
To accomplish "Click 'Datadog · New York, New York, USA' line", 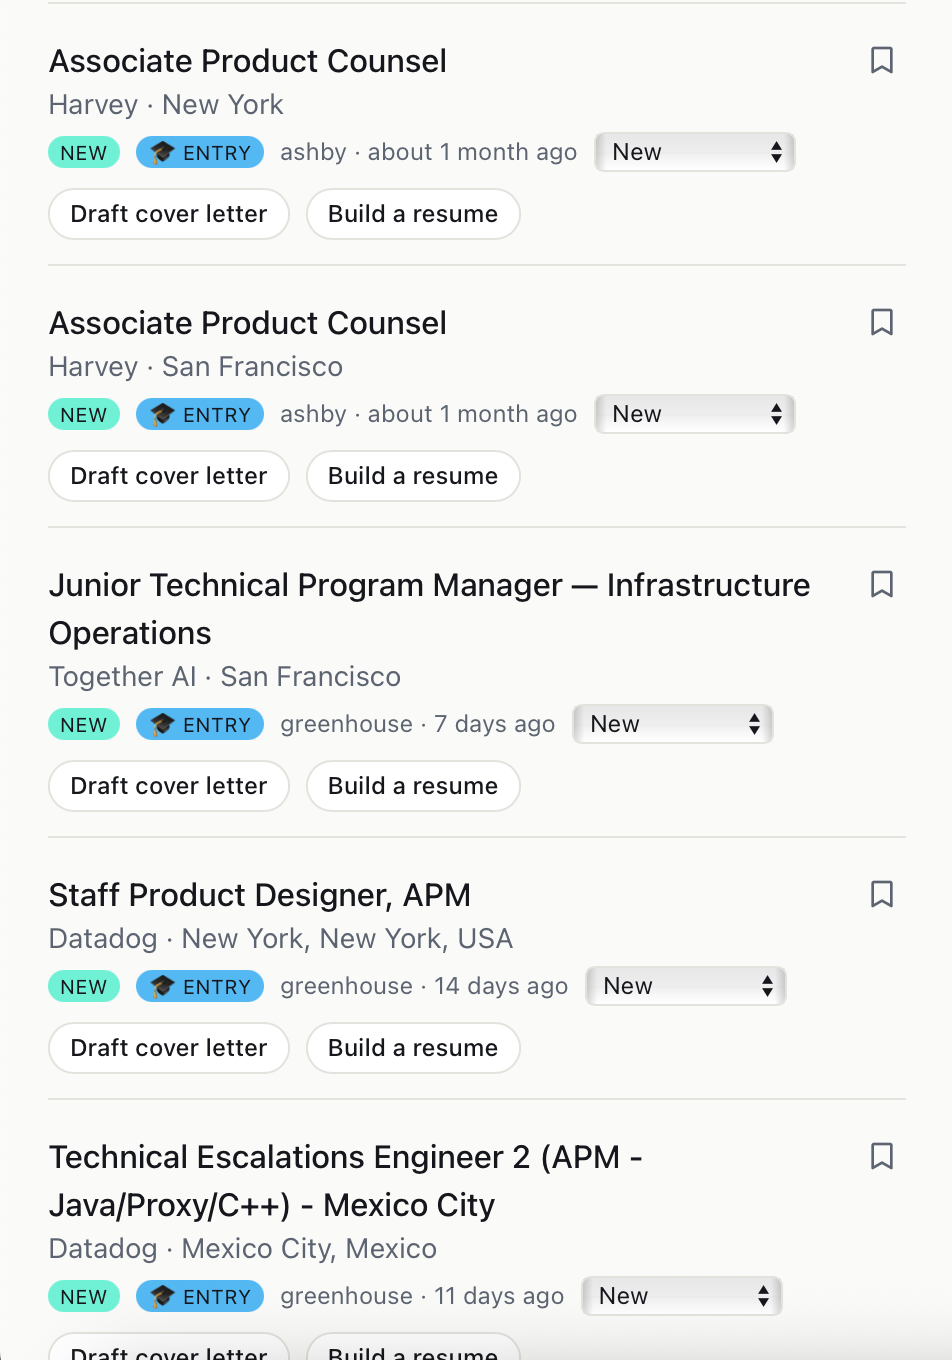I will click(x=281, y=939).
